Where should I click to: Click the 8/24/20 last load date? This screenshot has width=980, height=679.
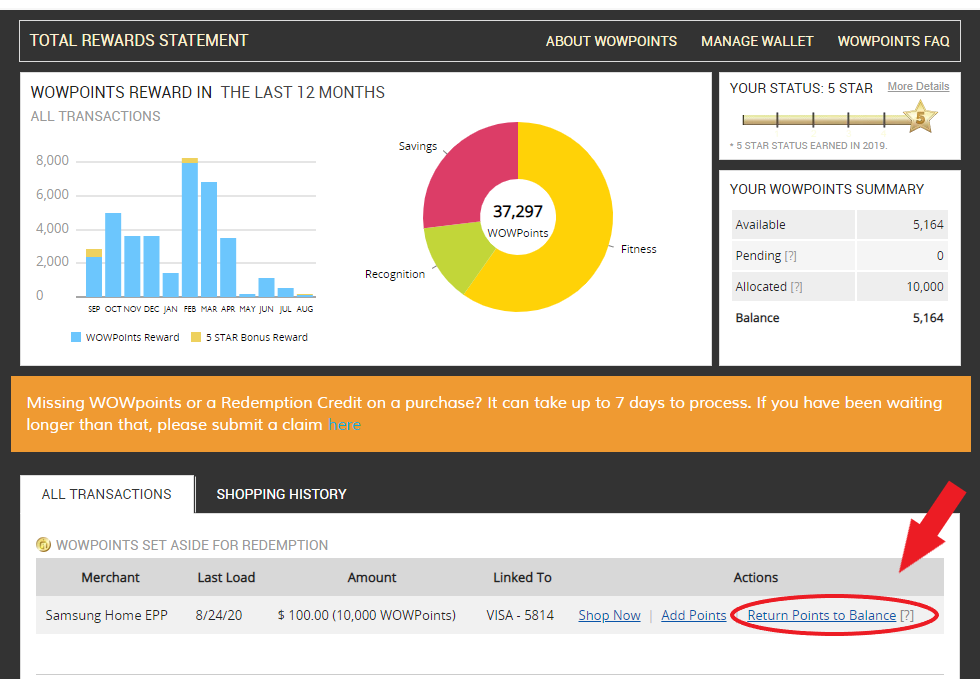click(219, 615)
